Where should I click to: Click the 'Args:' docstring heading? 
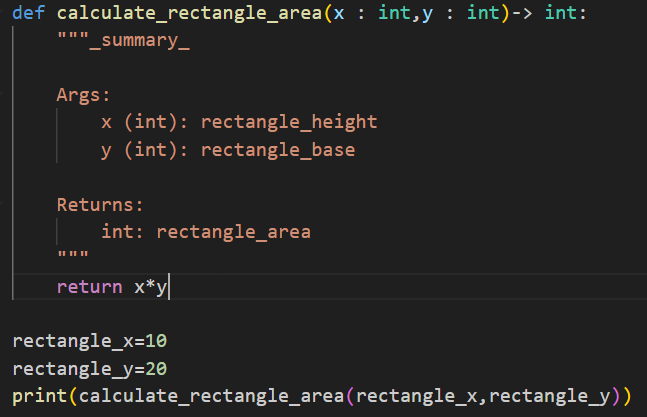click(83, 95)
